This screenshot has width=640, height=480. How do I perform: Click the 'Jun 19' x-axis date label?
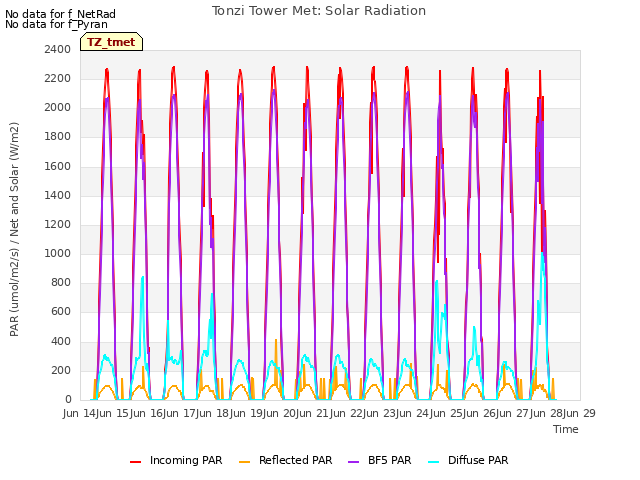click(245, 413)
